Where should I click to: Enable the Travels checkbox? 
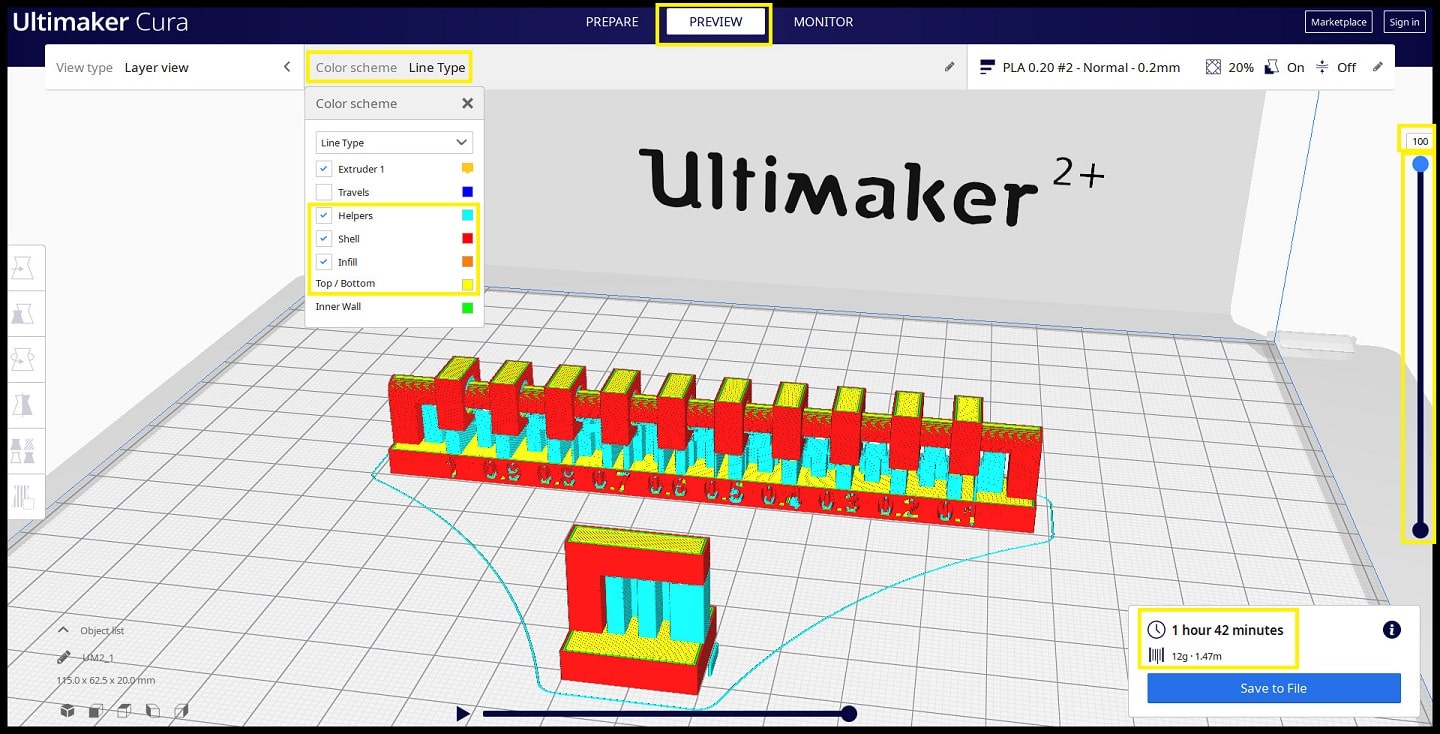(x=323, y=192)
